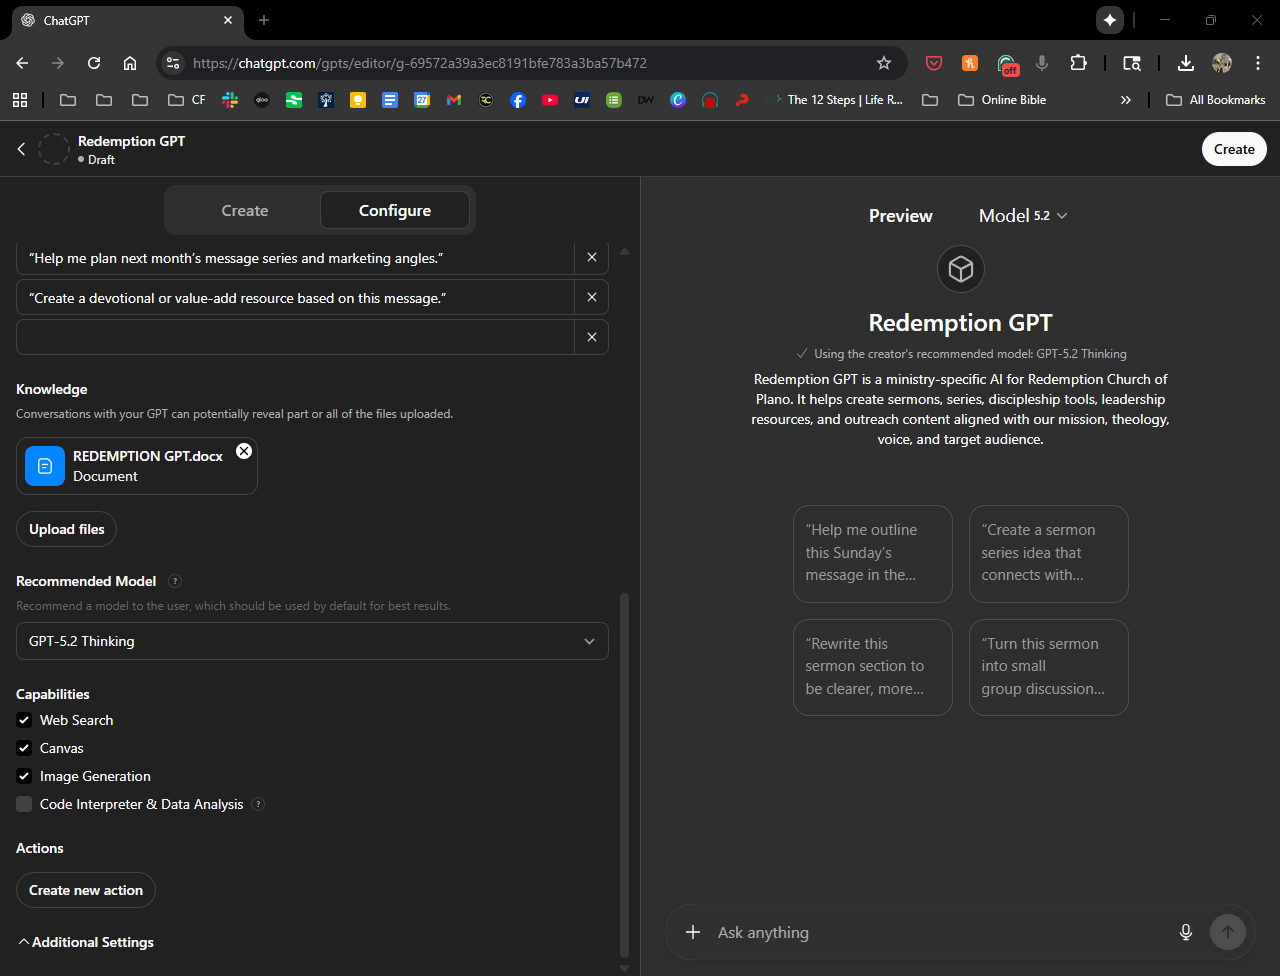Open the browser Extensions puzzle icon
Screen dimensions: 1280x976
point(1077,63)
